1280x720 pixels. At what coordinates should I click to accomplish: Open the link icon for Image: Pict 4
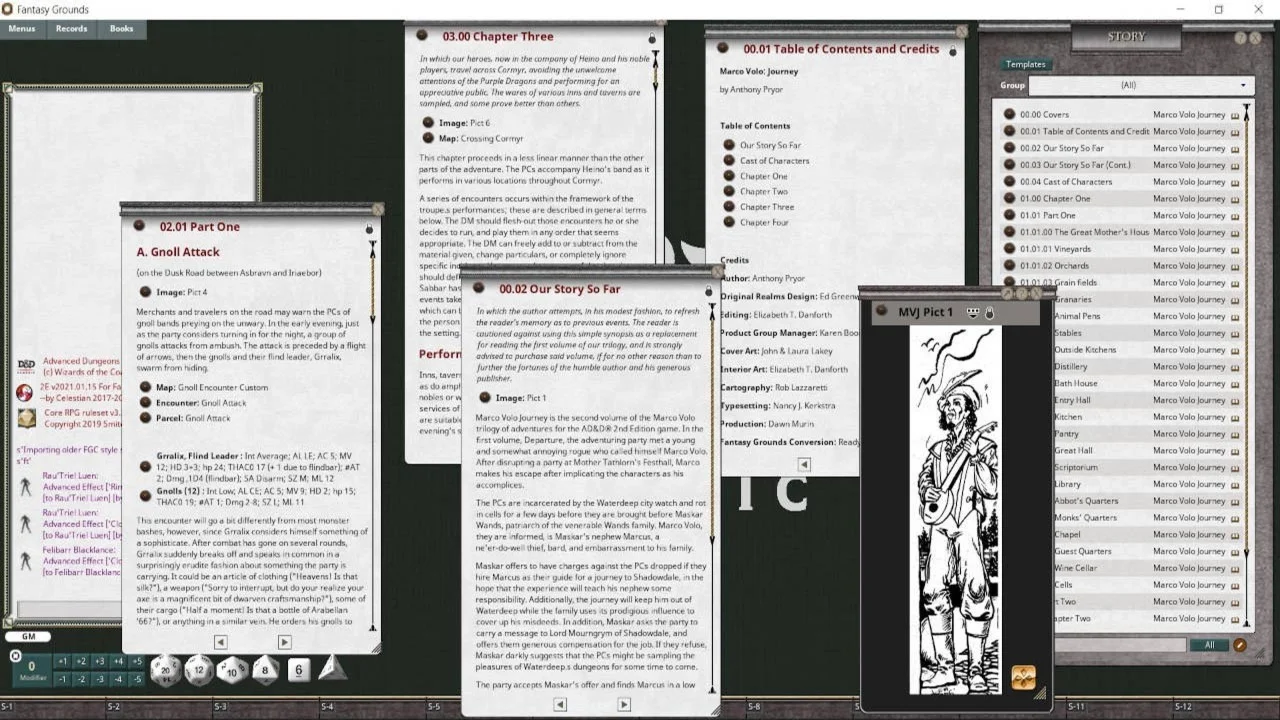click(145, 292)
